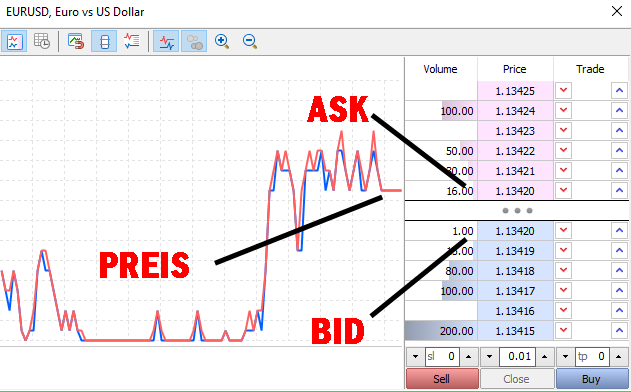
Task: Select price 1.13417 cell
Action: 516,291
